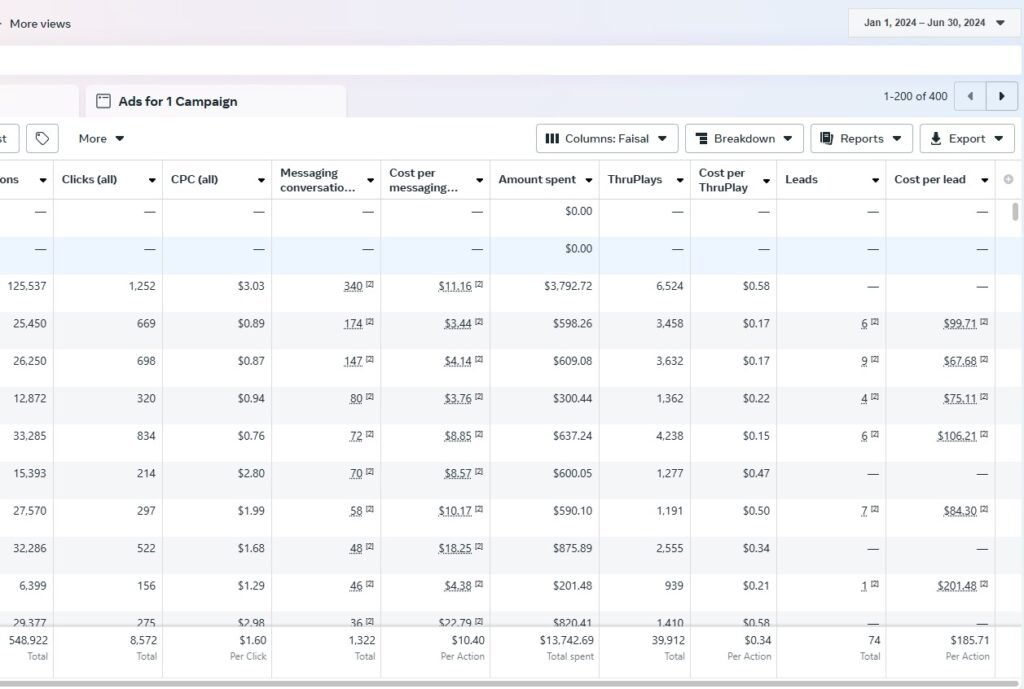The image size is (1024, 689).
Task: Click the footnote icon beside $99.71 cost per lead
Action: pyautogui.click(x=984, y=322)
